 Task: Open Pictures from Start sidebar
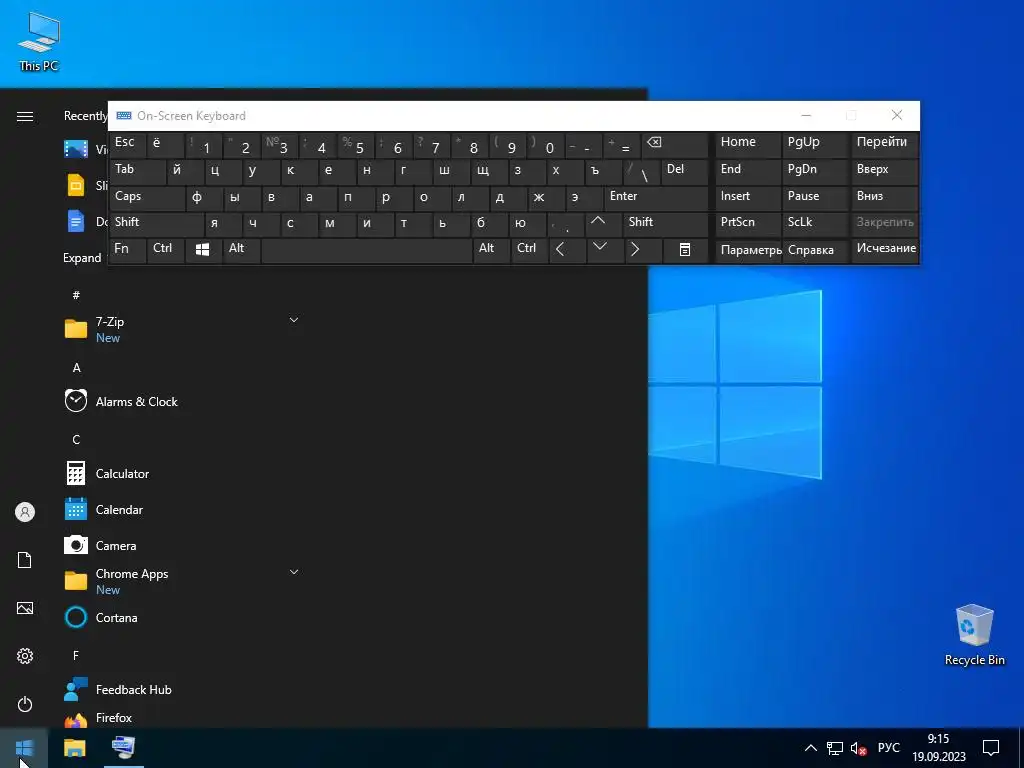25,608
